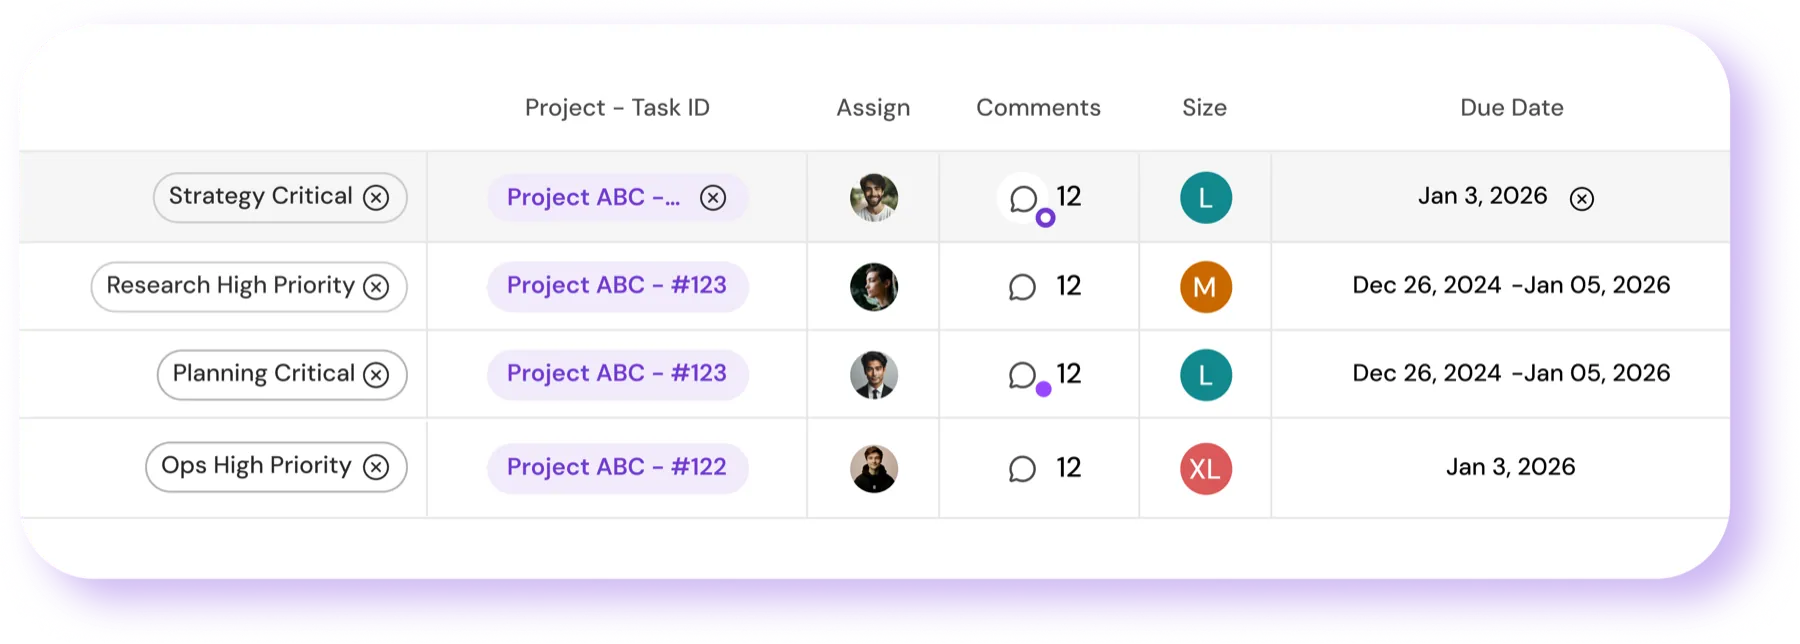Open Project ABC - #123 in Research row
This screenshot has height=644, width=1800.
tap(617, 286)
